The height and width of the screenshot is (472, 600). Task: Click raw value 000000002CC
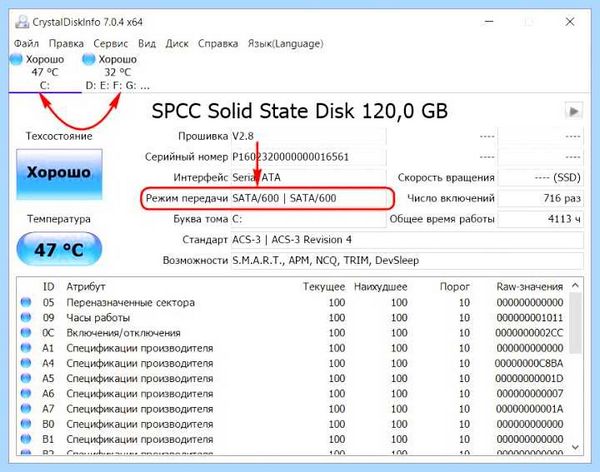[530, 333]
